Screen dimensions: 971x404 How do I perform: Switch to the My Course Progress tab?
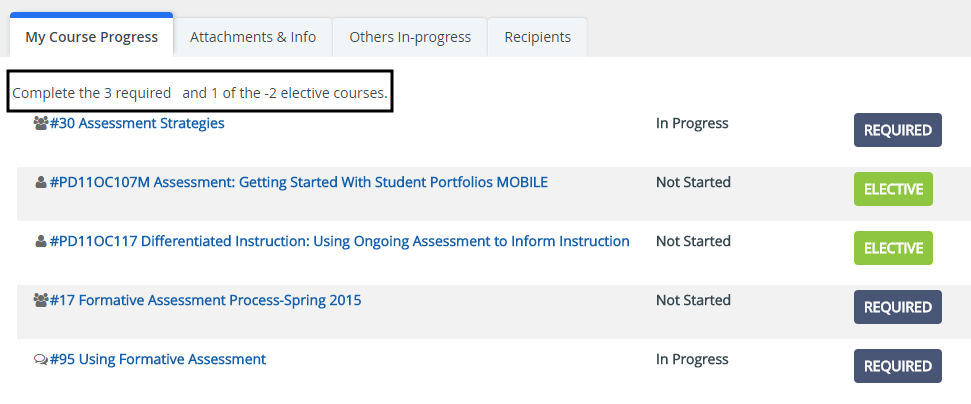coord(91,37)
